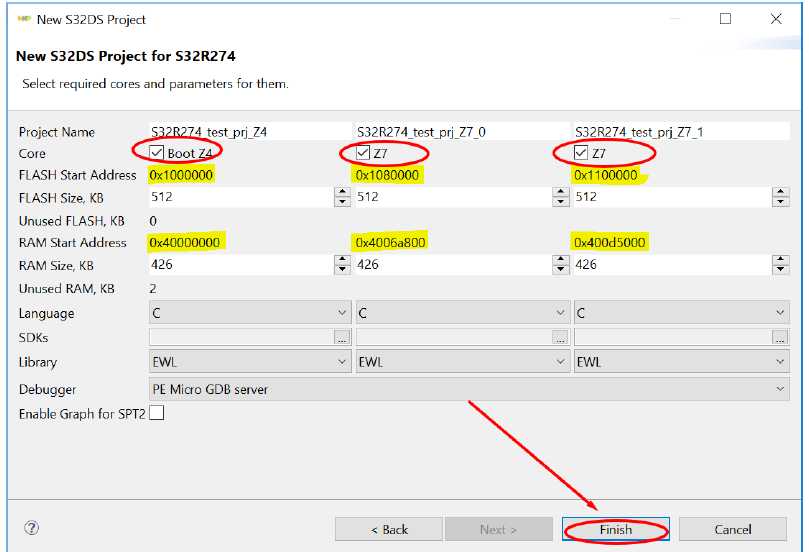The height and width of the screenshot is (552, 809).
Task: Click the RAM Size 426 field for Z7_0
Action: [x=454, y=264]
